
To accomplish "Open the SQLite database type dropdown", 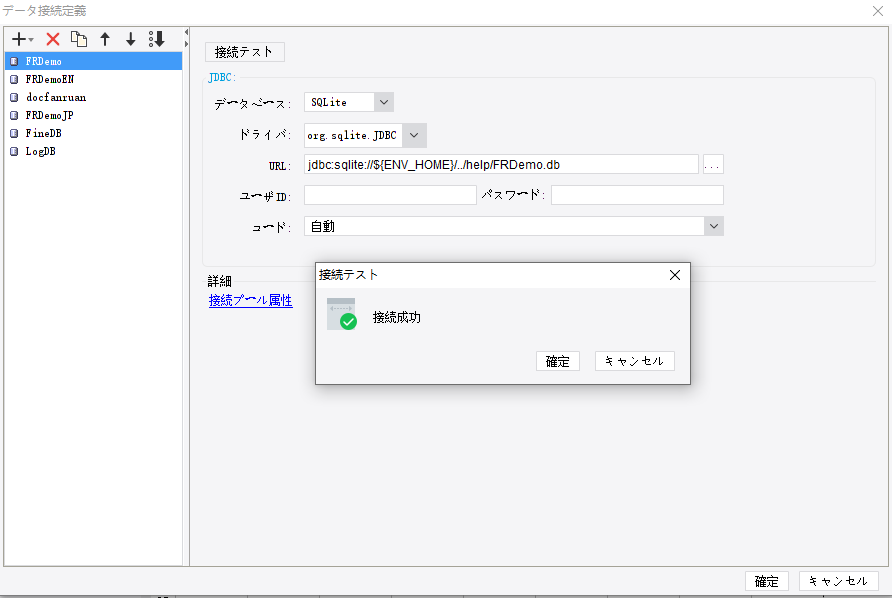I will (x=383, y=102).
